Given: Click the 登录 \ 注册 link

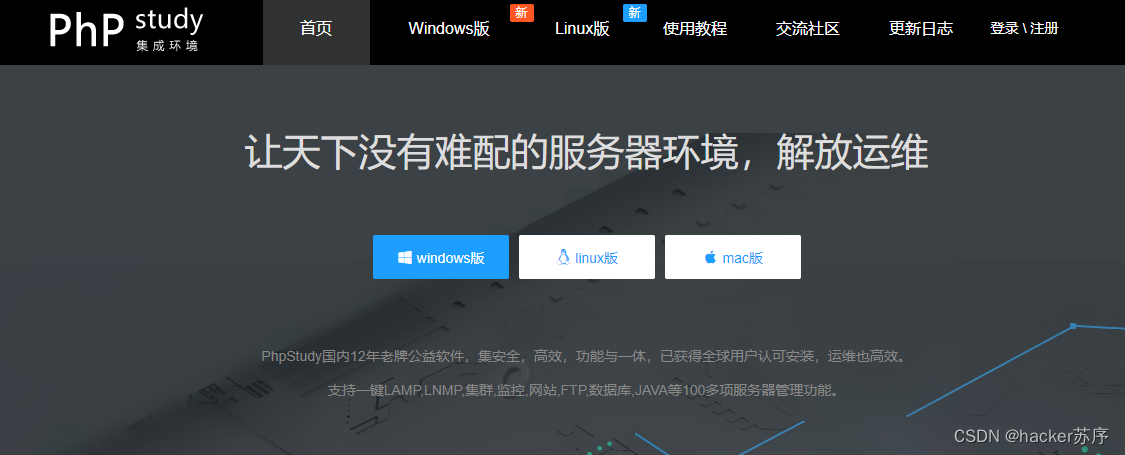Looking at the screenshot, I should (x=1024, y=29).
